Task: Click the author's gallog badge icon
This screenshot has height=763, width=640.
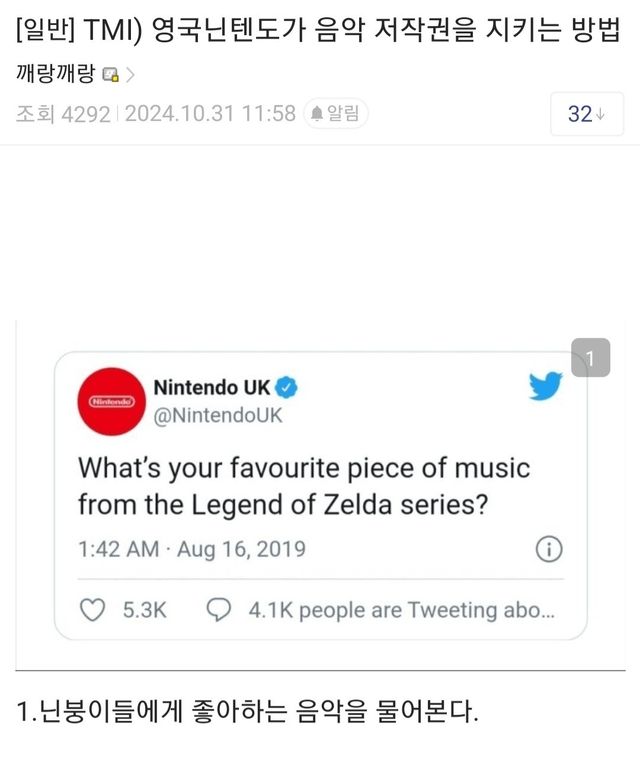Action: [x=110, y=75]
